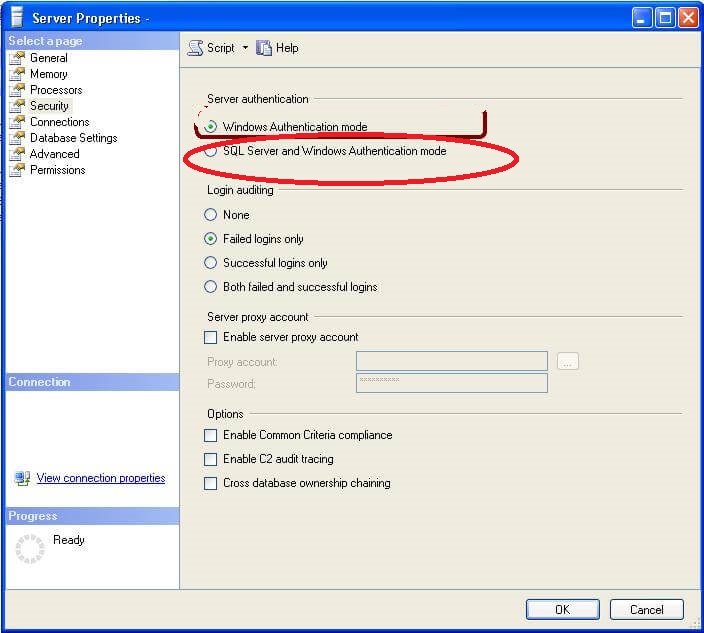The height and width of the screenshot is (633, 704).
Task: Open the Permissions page
Action: pos(58,170)
